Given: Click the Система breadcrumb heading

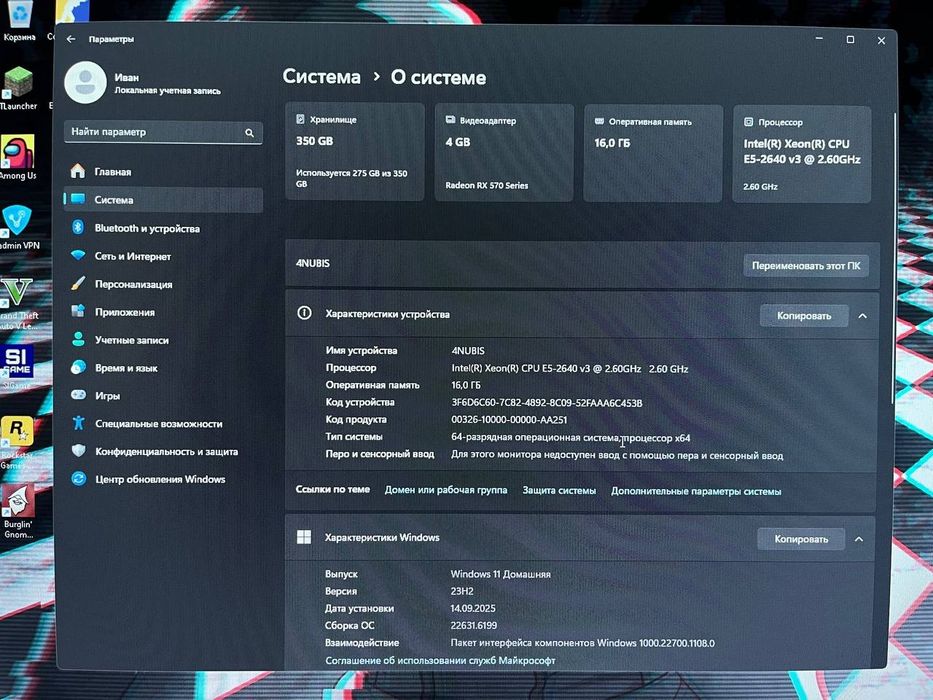Looking at the screenshot, I should click(321, 76).
